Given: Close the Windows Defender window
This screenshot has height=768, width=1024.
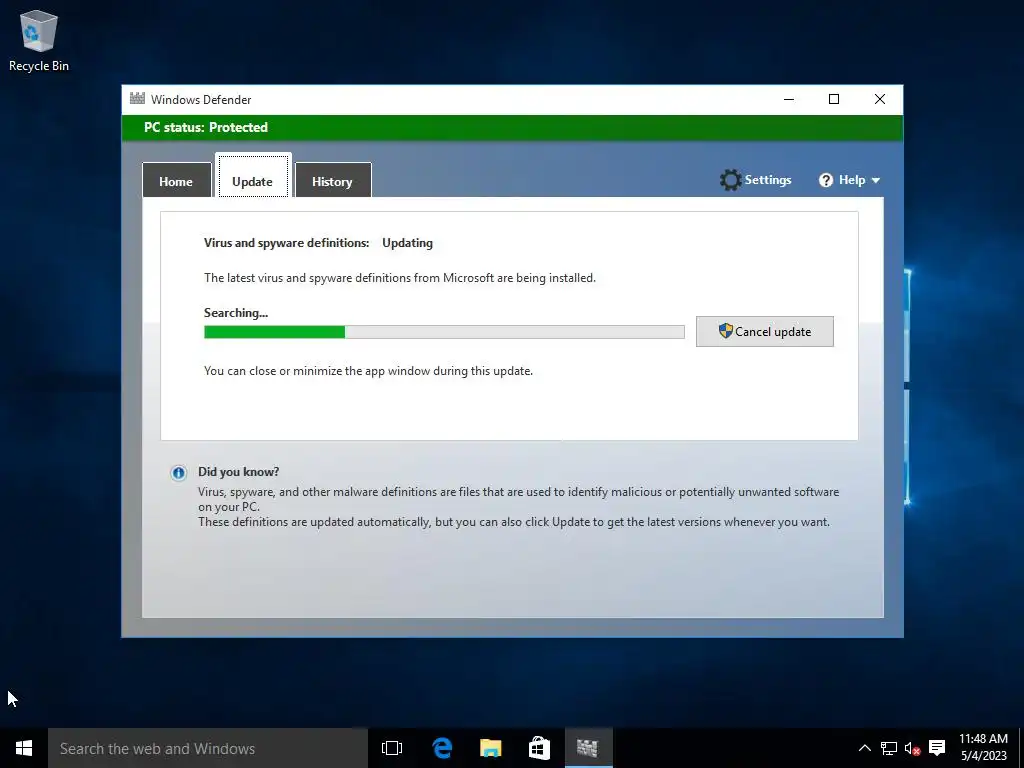Looking at the screenshot, I should point(880,99).
